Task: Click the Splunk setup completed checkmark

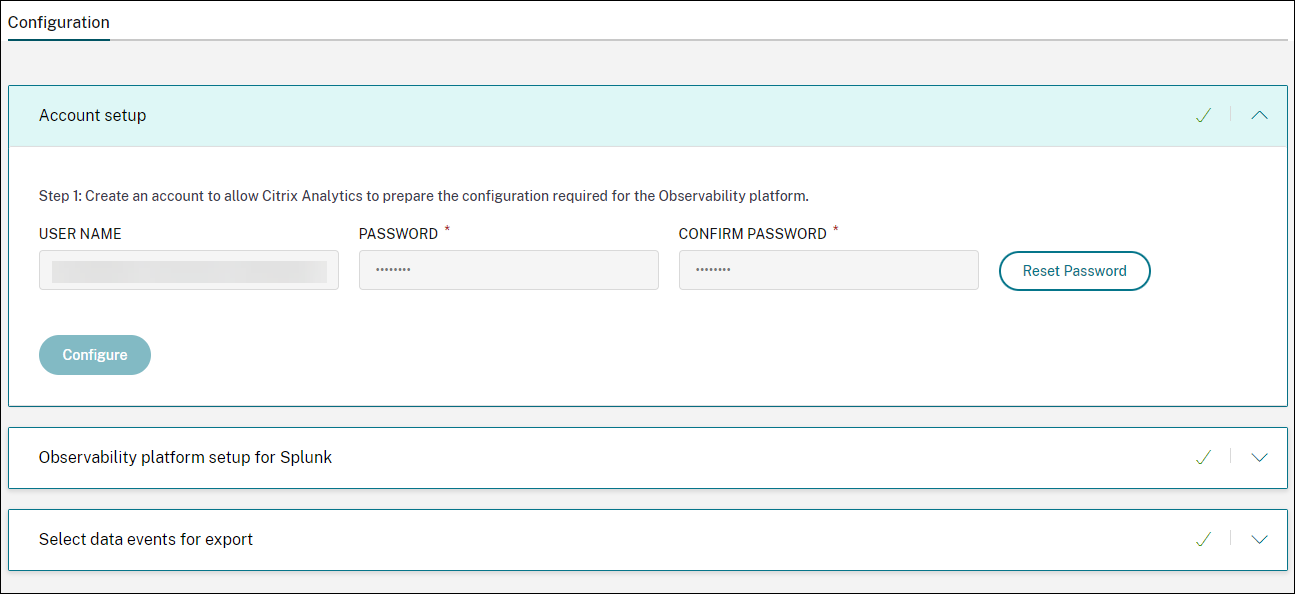Action: point(1203,457)
